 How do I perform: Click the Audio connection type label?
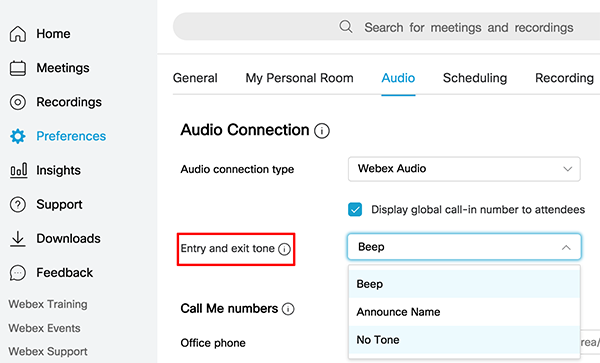coord(237,169)
